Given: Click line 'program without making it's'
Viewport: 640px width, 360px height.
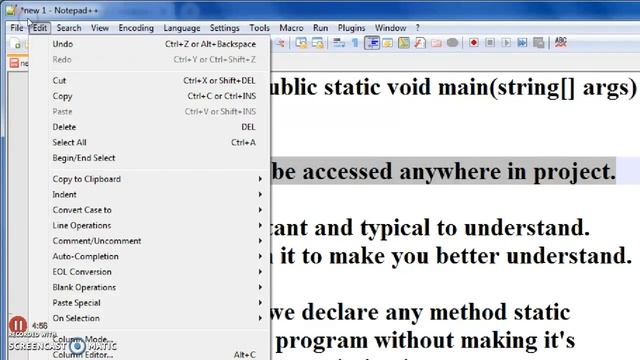Looking at the screenshot, I should pos(425,341).
